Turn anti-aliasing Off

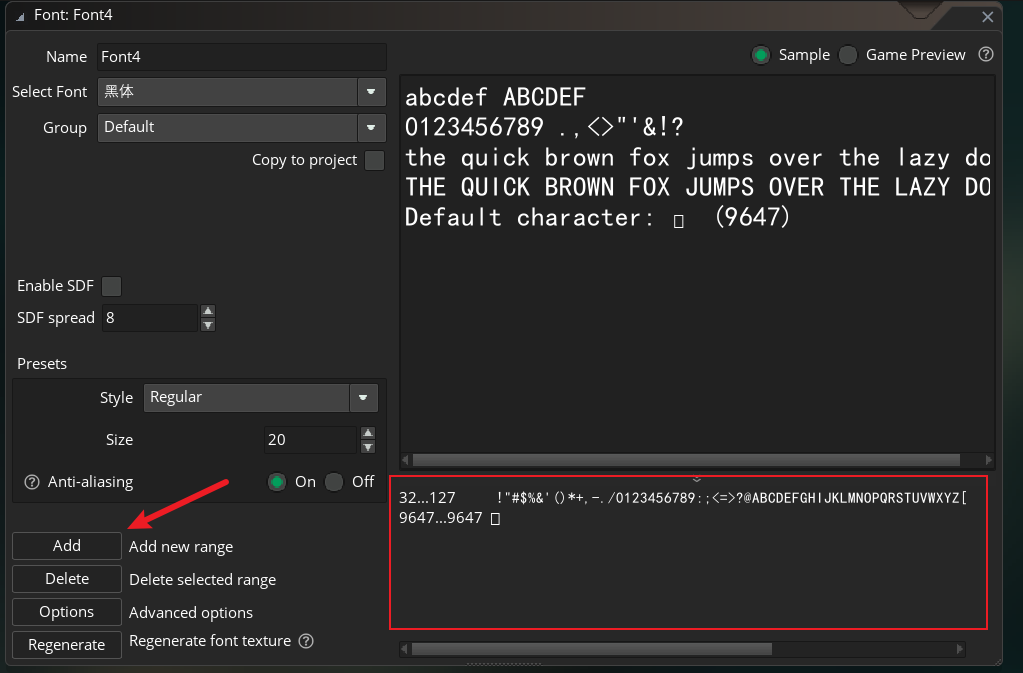tap(335, 482)
